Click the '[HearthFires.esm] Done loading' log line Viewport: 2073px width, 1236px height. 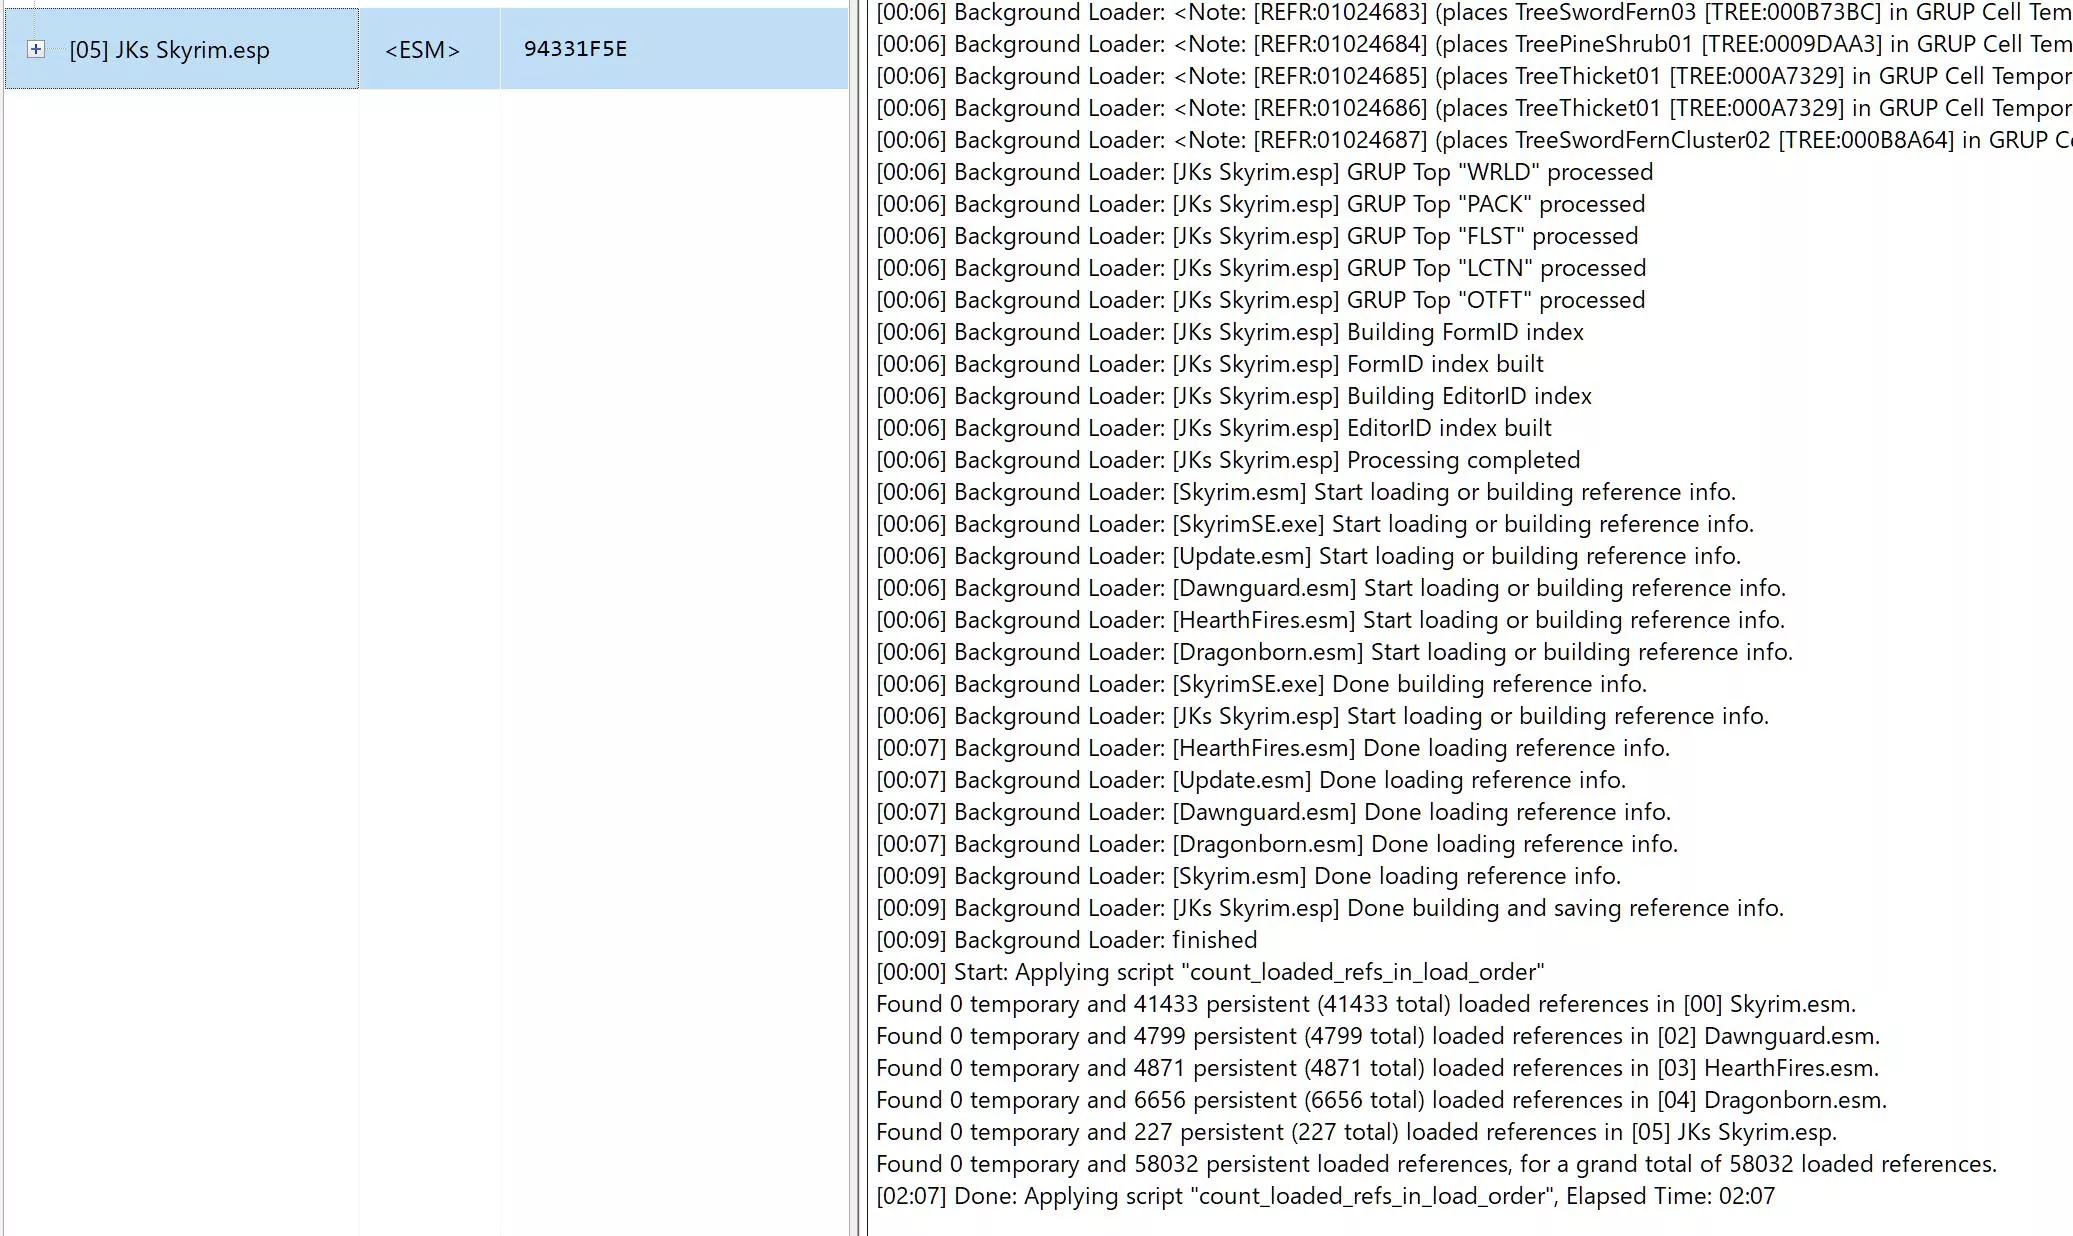point(1273,748)
